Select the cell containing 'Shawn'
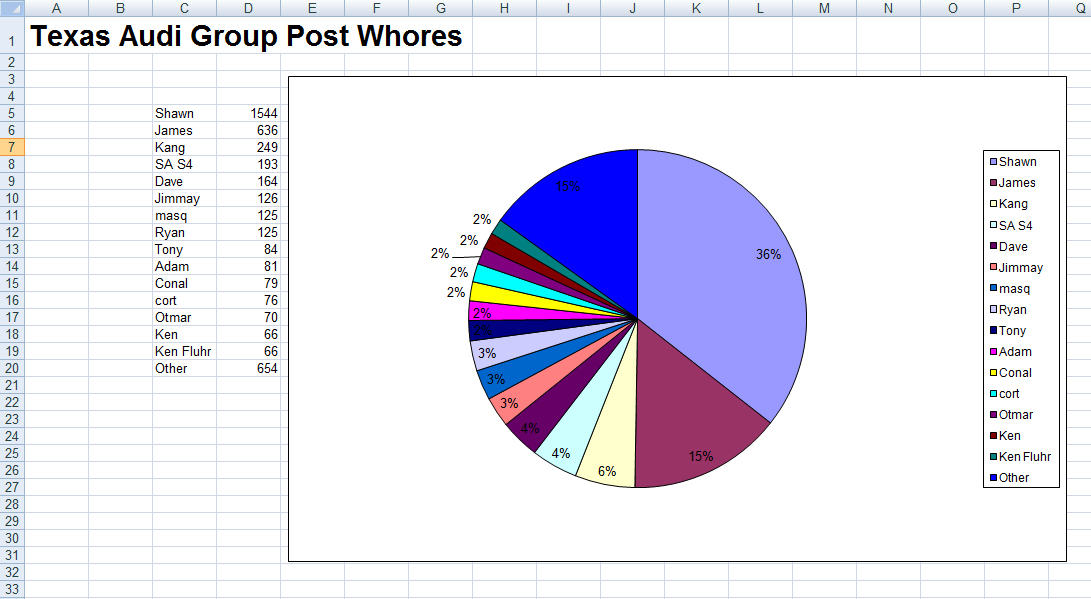1091x599 pixels. (184, 113)
